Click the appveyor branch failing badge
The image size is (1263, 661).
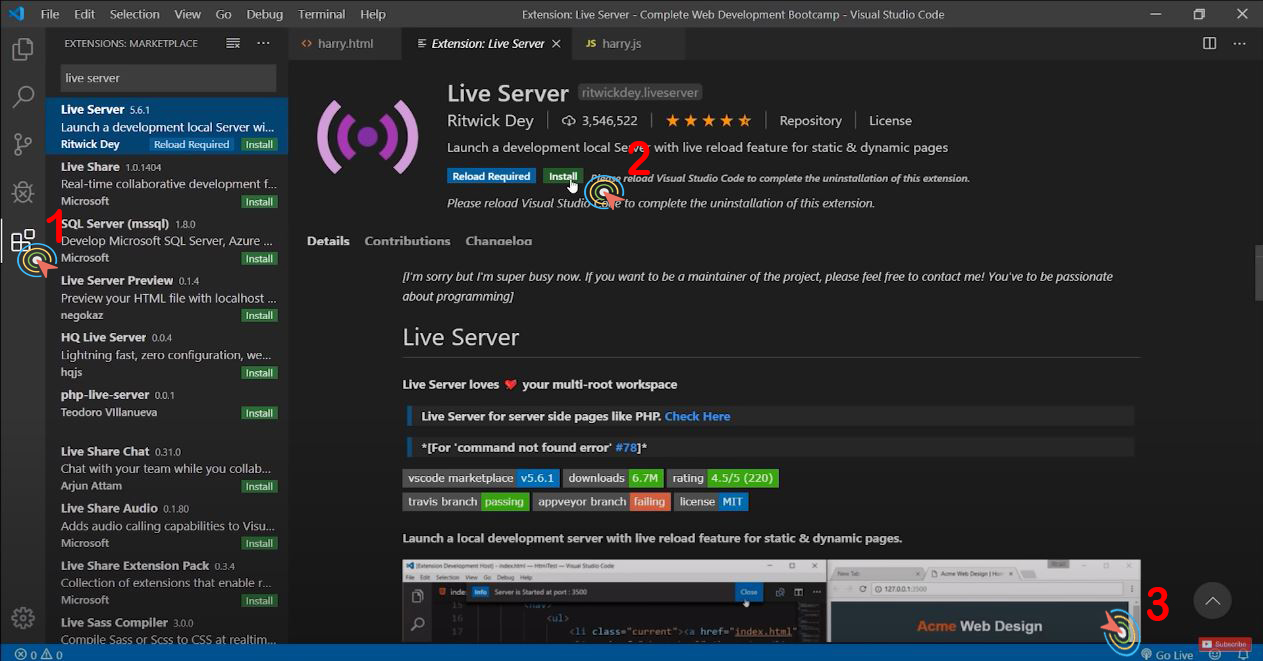click(602, 502)
